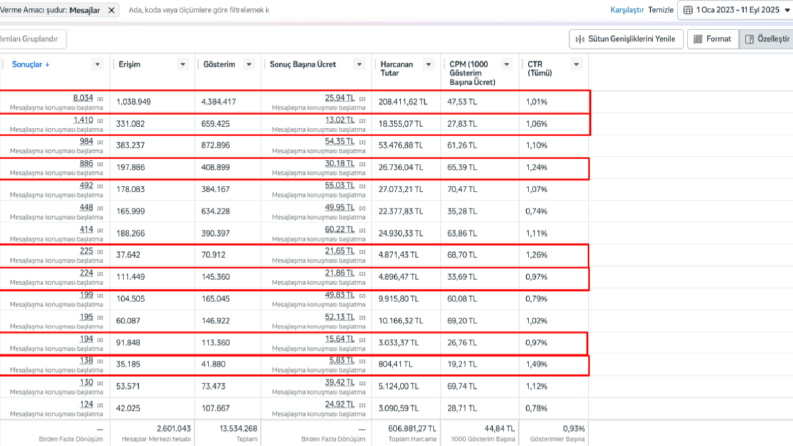Open Erişim column dropdown arrow
Image resolution: width=793 pixels, height=446 pixels.
pyautogui.click(x=183, y=64)
